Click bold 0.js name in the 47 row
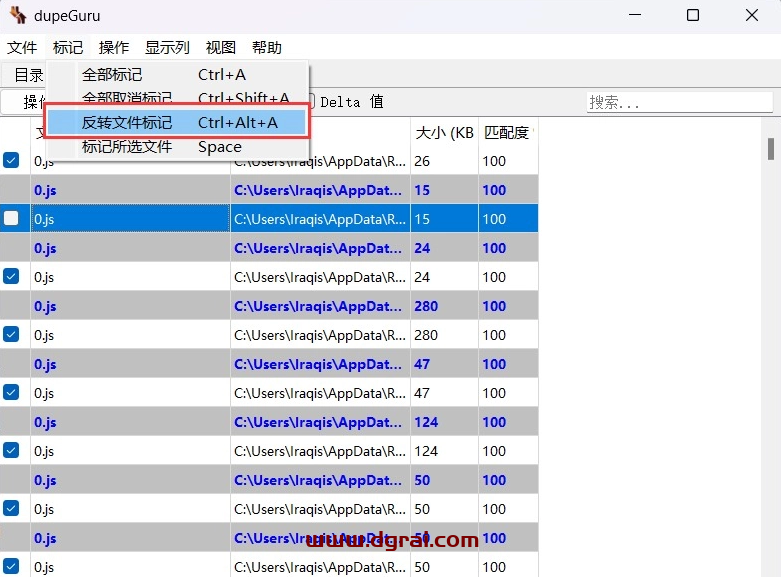 (x=45, y=364)
